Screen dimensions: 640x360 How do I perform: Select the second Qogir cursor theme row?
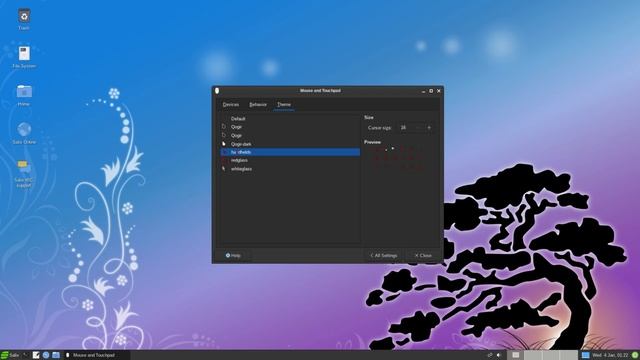click(290, 136)
